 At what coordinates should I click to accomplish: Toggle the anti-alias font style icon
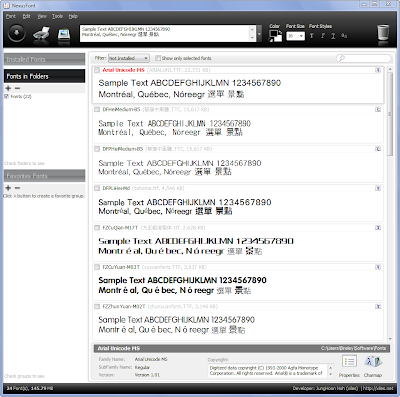[x=344, y=36]
